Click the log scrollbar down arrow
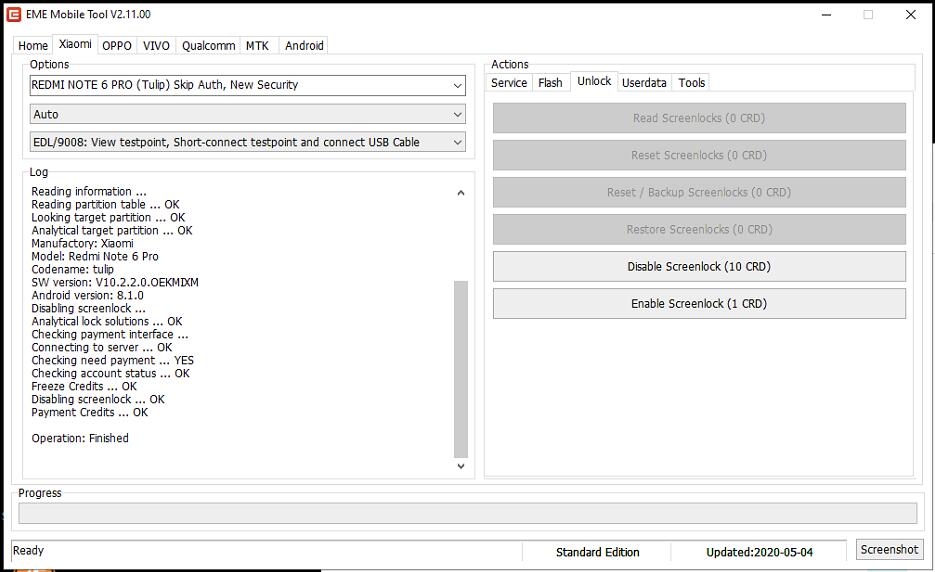The width and height of the screenshot is (935, 572). pos(460,466)
